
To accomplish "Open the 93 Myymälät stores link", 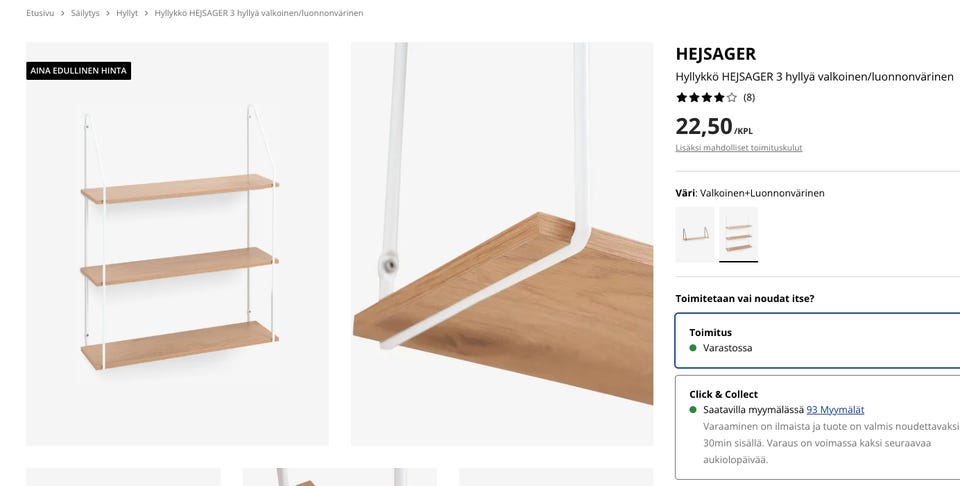I will [835, 409].
